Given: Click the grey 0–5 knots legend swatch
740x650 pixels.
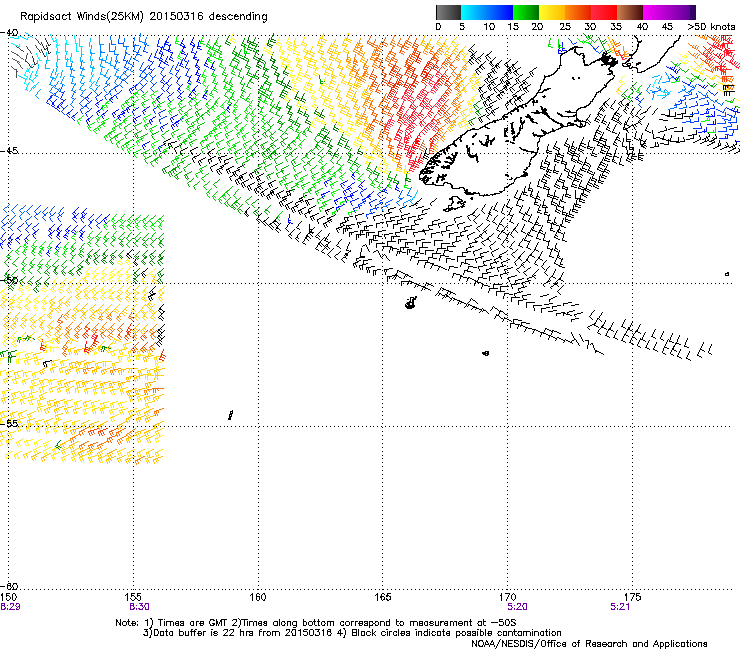Looking at the screenshot, I should click(x=448, y=12).
